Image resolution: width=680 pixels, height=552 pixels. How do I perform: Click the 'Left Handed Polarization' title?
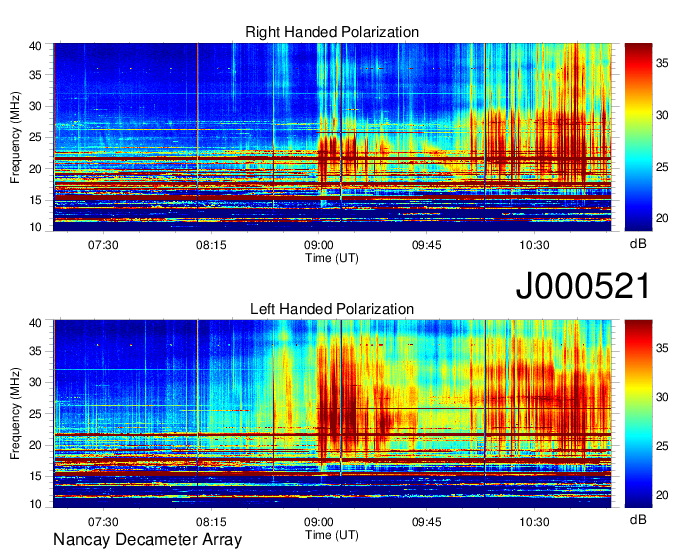point(332,309)
